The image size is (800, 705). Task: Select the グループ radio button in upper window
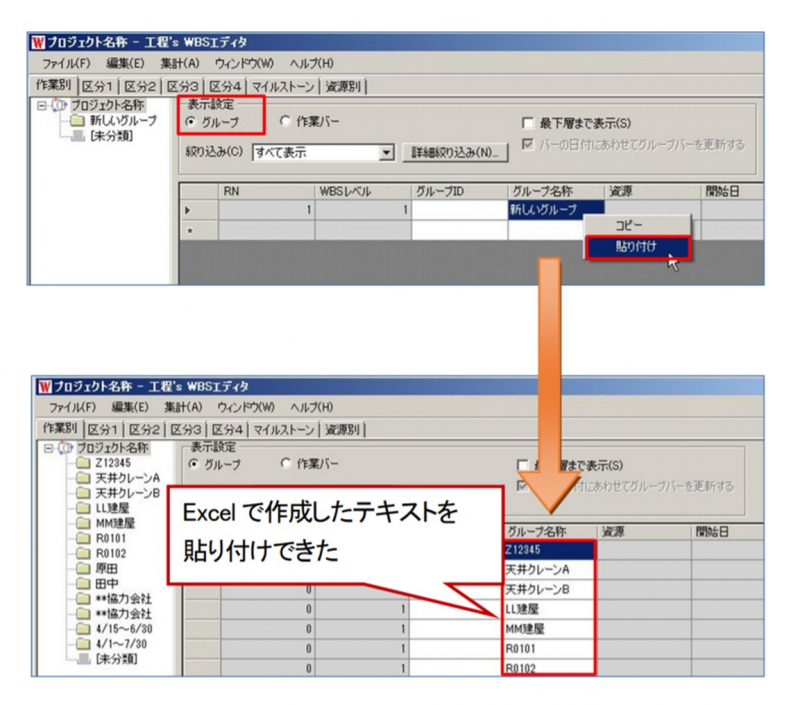[x=192, y=122]
